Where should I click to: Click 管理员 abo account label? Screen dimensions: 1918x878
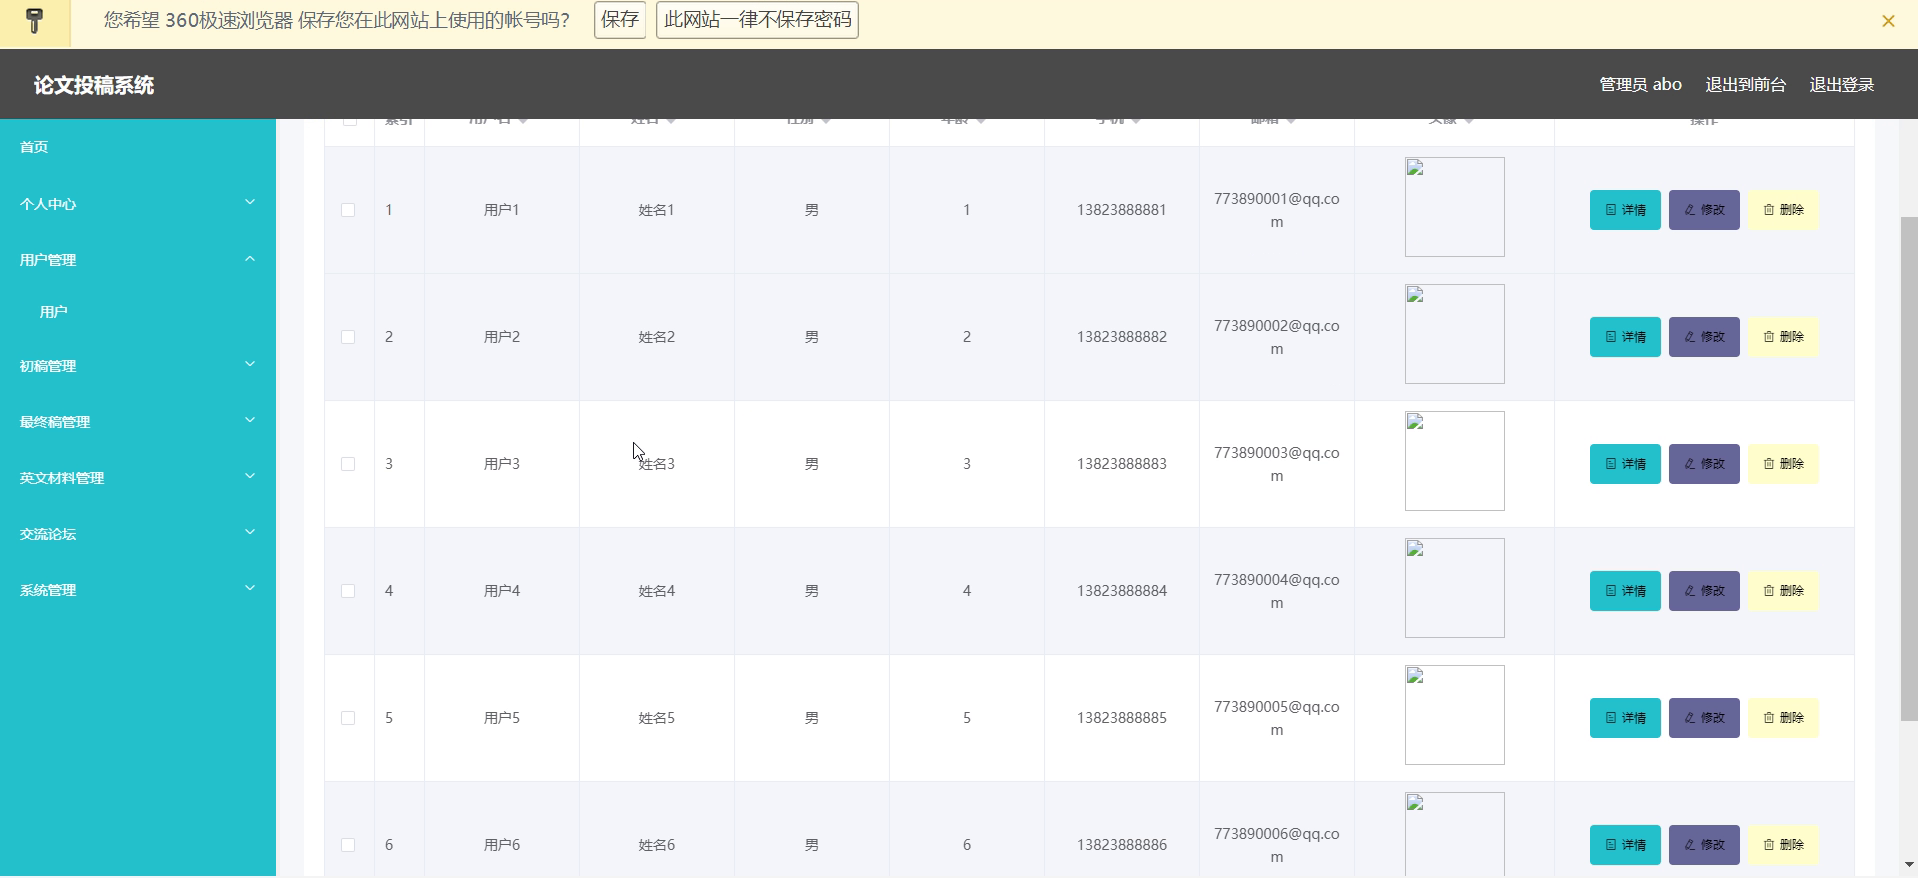[x=1640, y=85]
